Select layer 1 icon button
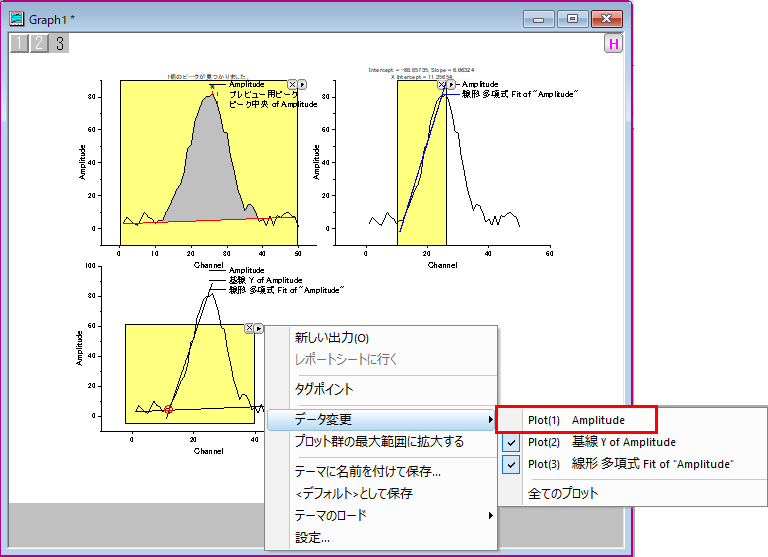 [x=19, y=43]
